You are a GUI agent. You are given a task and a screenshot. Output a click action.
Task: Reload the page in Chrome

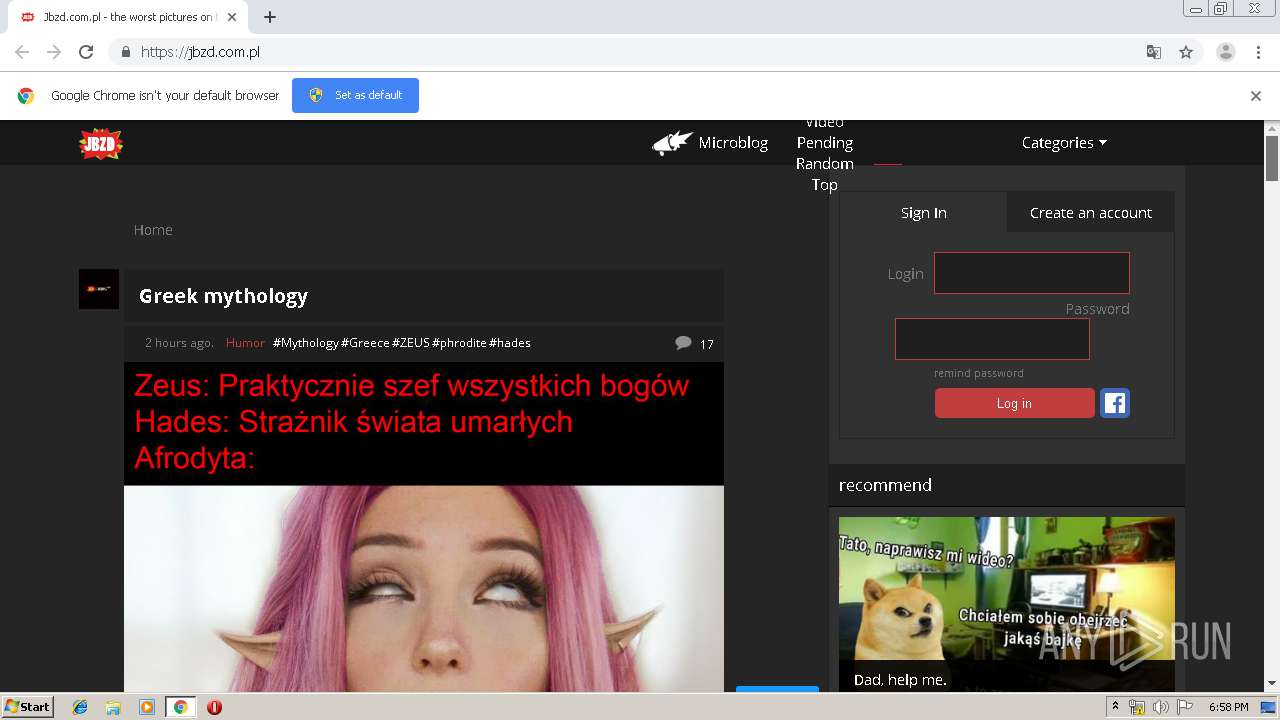[x=86, y=52]
